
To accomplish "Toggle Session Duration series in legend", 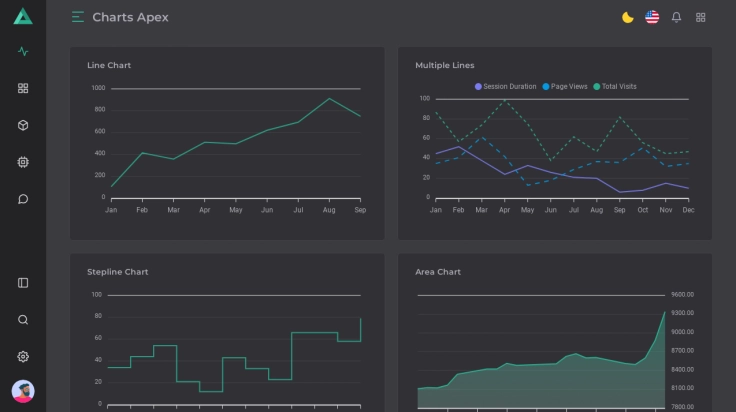I will coord(510,87).
